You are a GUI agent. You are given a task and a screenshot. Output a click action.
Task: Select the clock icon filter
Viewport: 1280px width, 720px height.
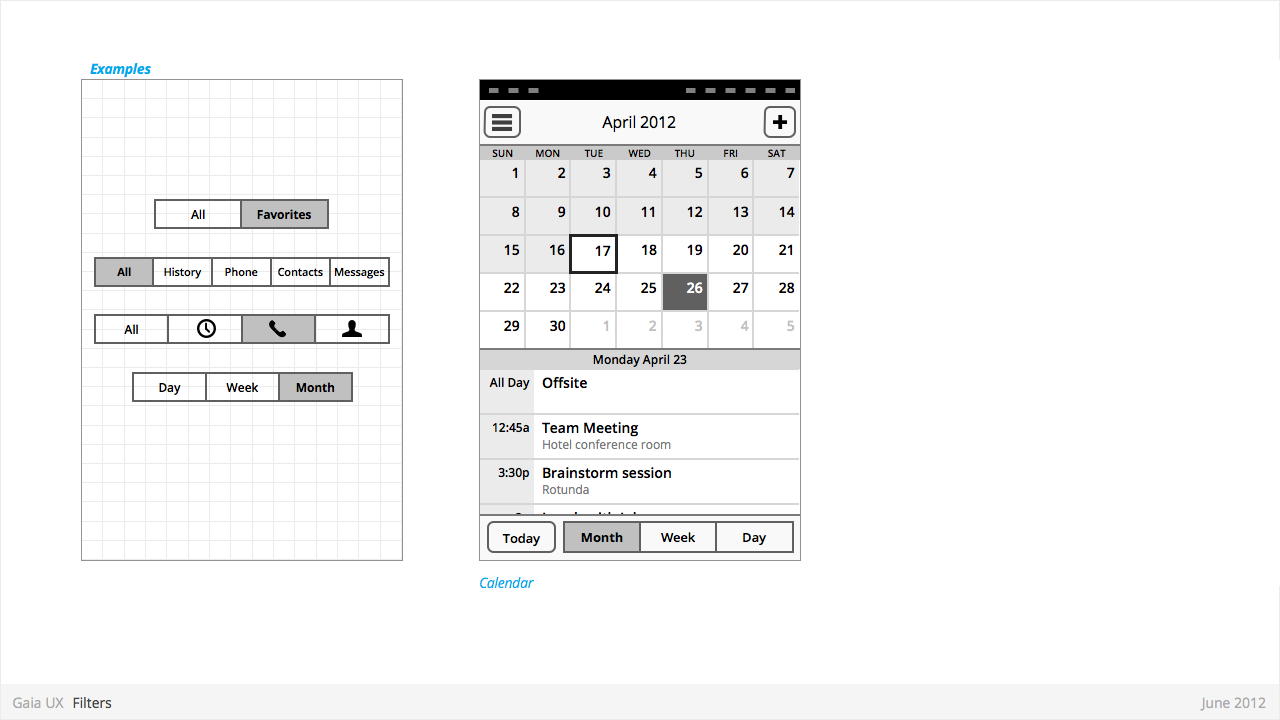pyautogui.click(x=205, y=329)
